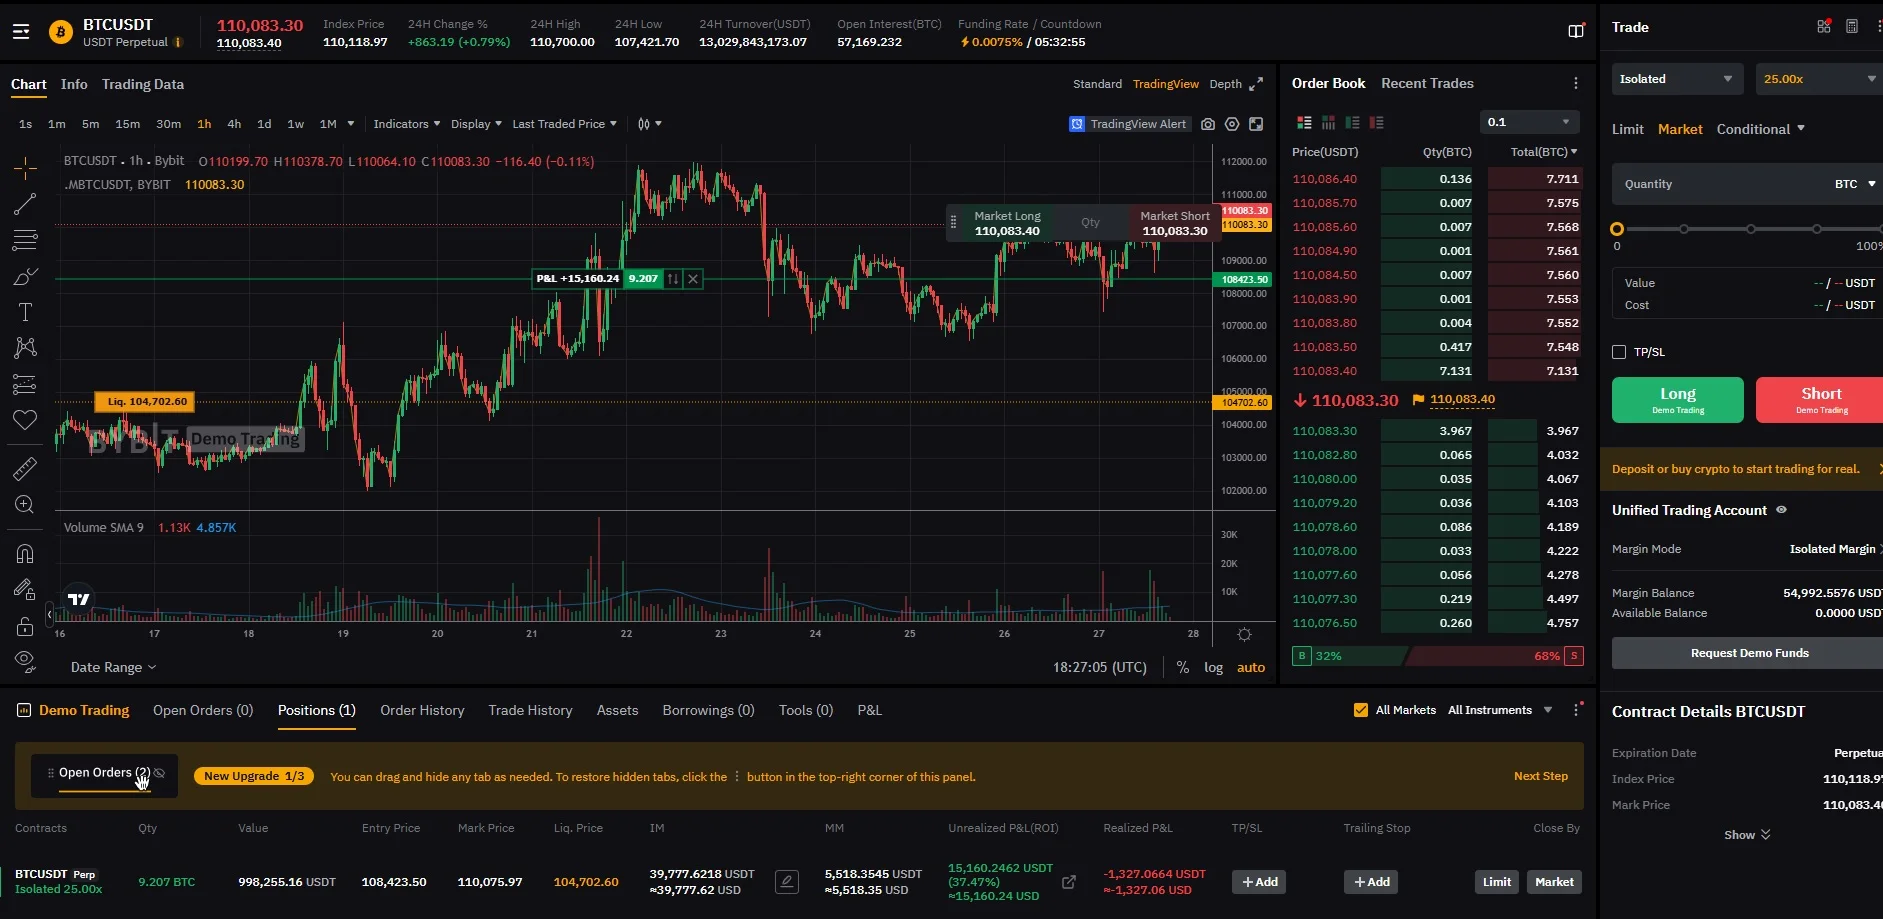Image resolution: width=1883 pixels, height=919 pixels.
Task: Open the Indicators dropdown
Action: pyautogui.click(x=406, y=124)
